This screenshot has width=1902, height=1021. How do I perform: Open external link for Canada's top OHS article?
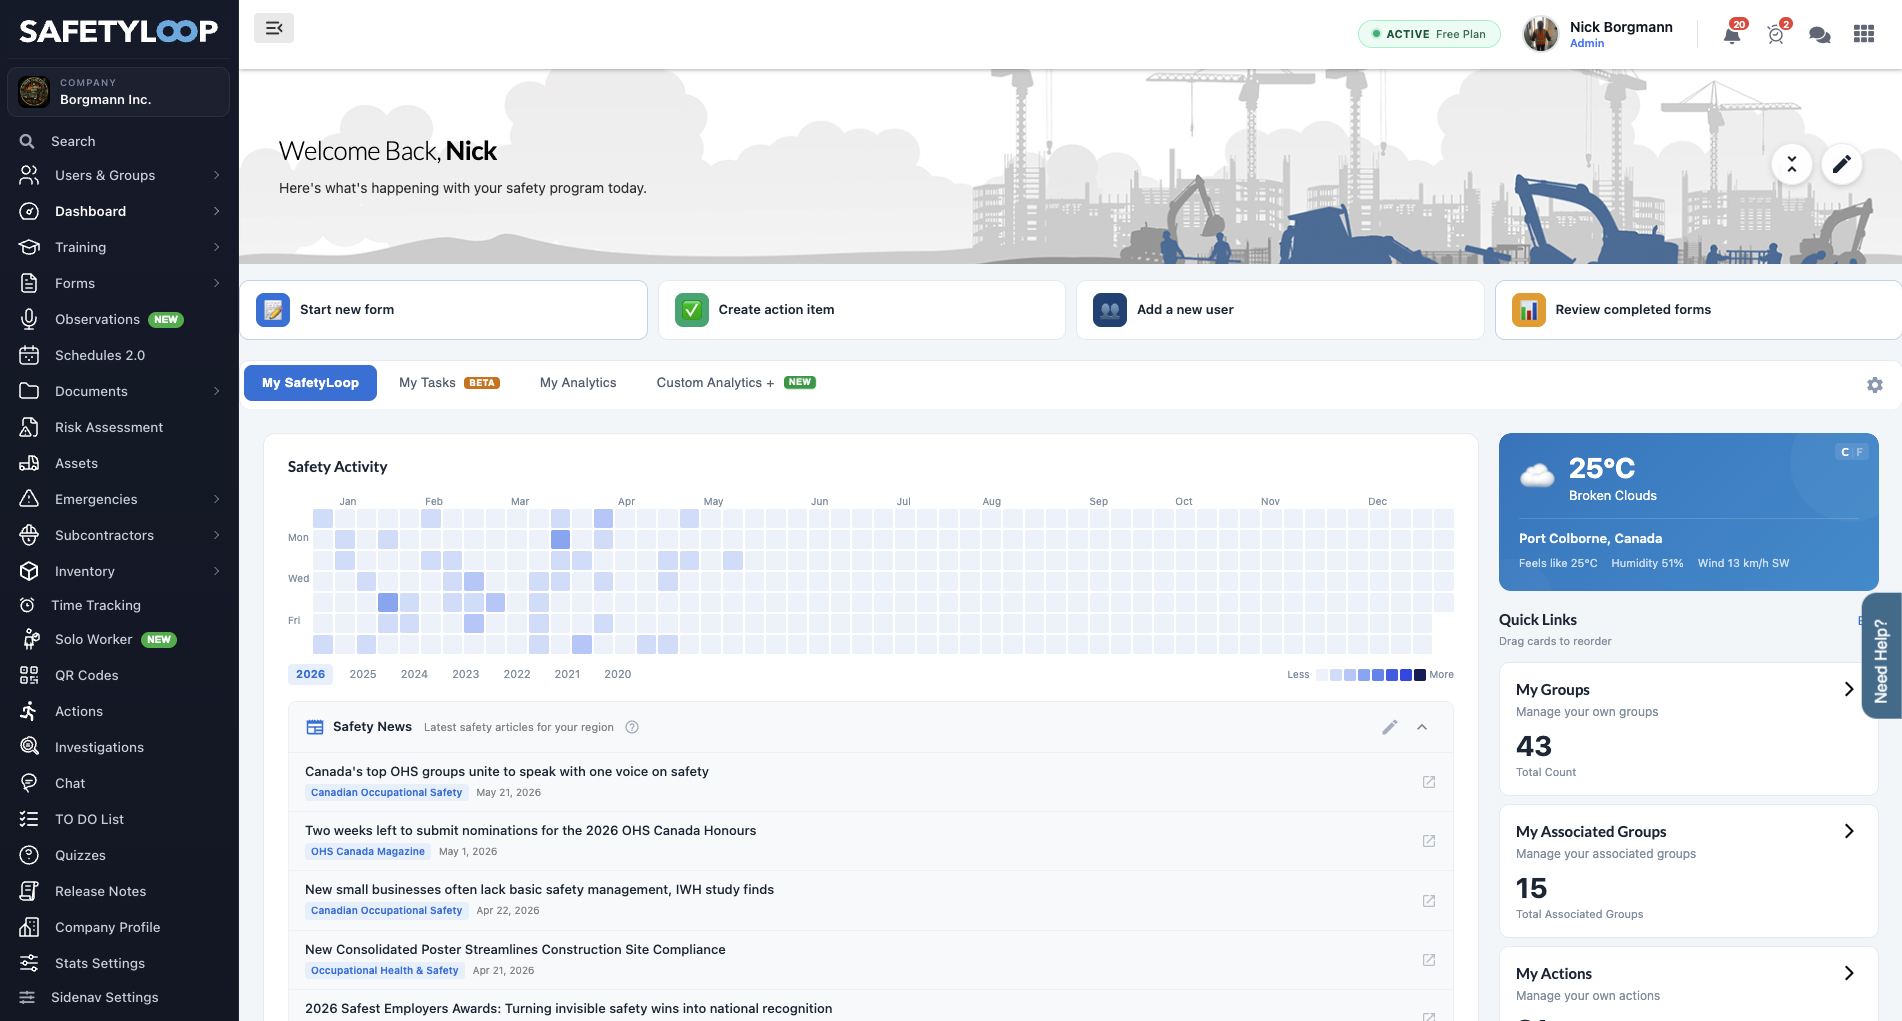pos(1429,782)
